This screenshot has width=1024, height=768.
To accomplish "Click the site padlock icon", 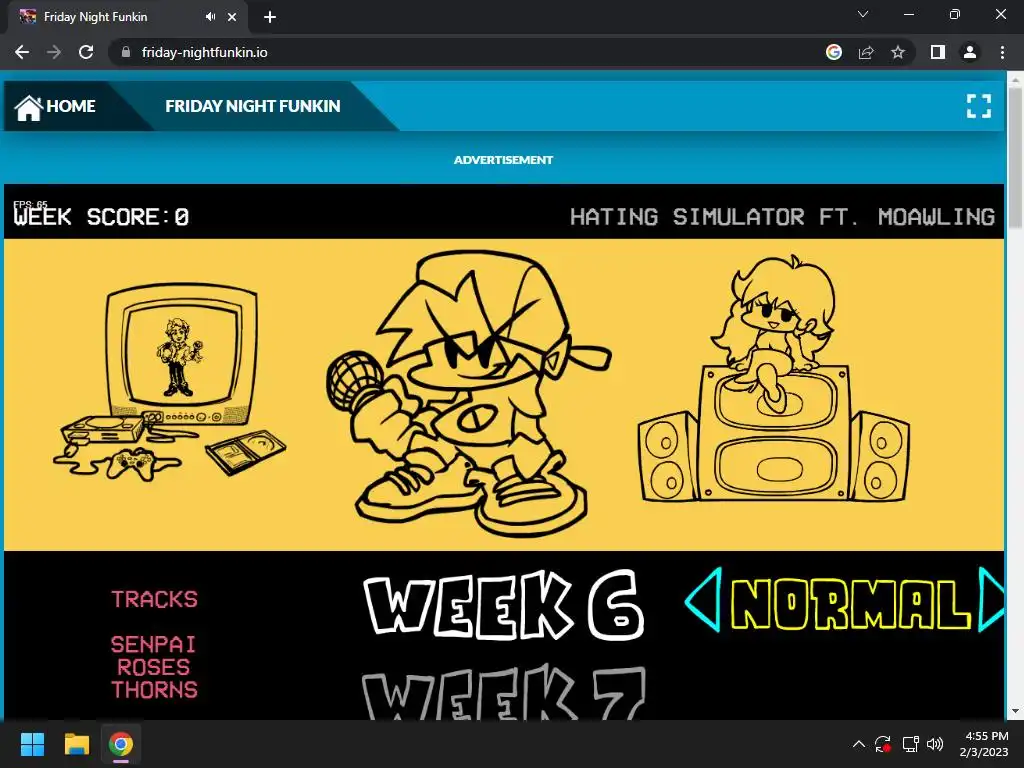I will pyautogui.click(x=126, y=52).
